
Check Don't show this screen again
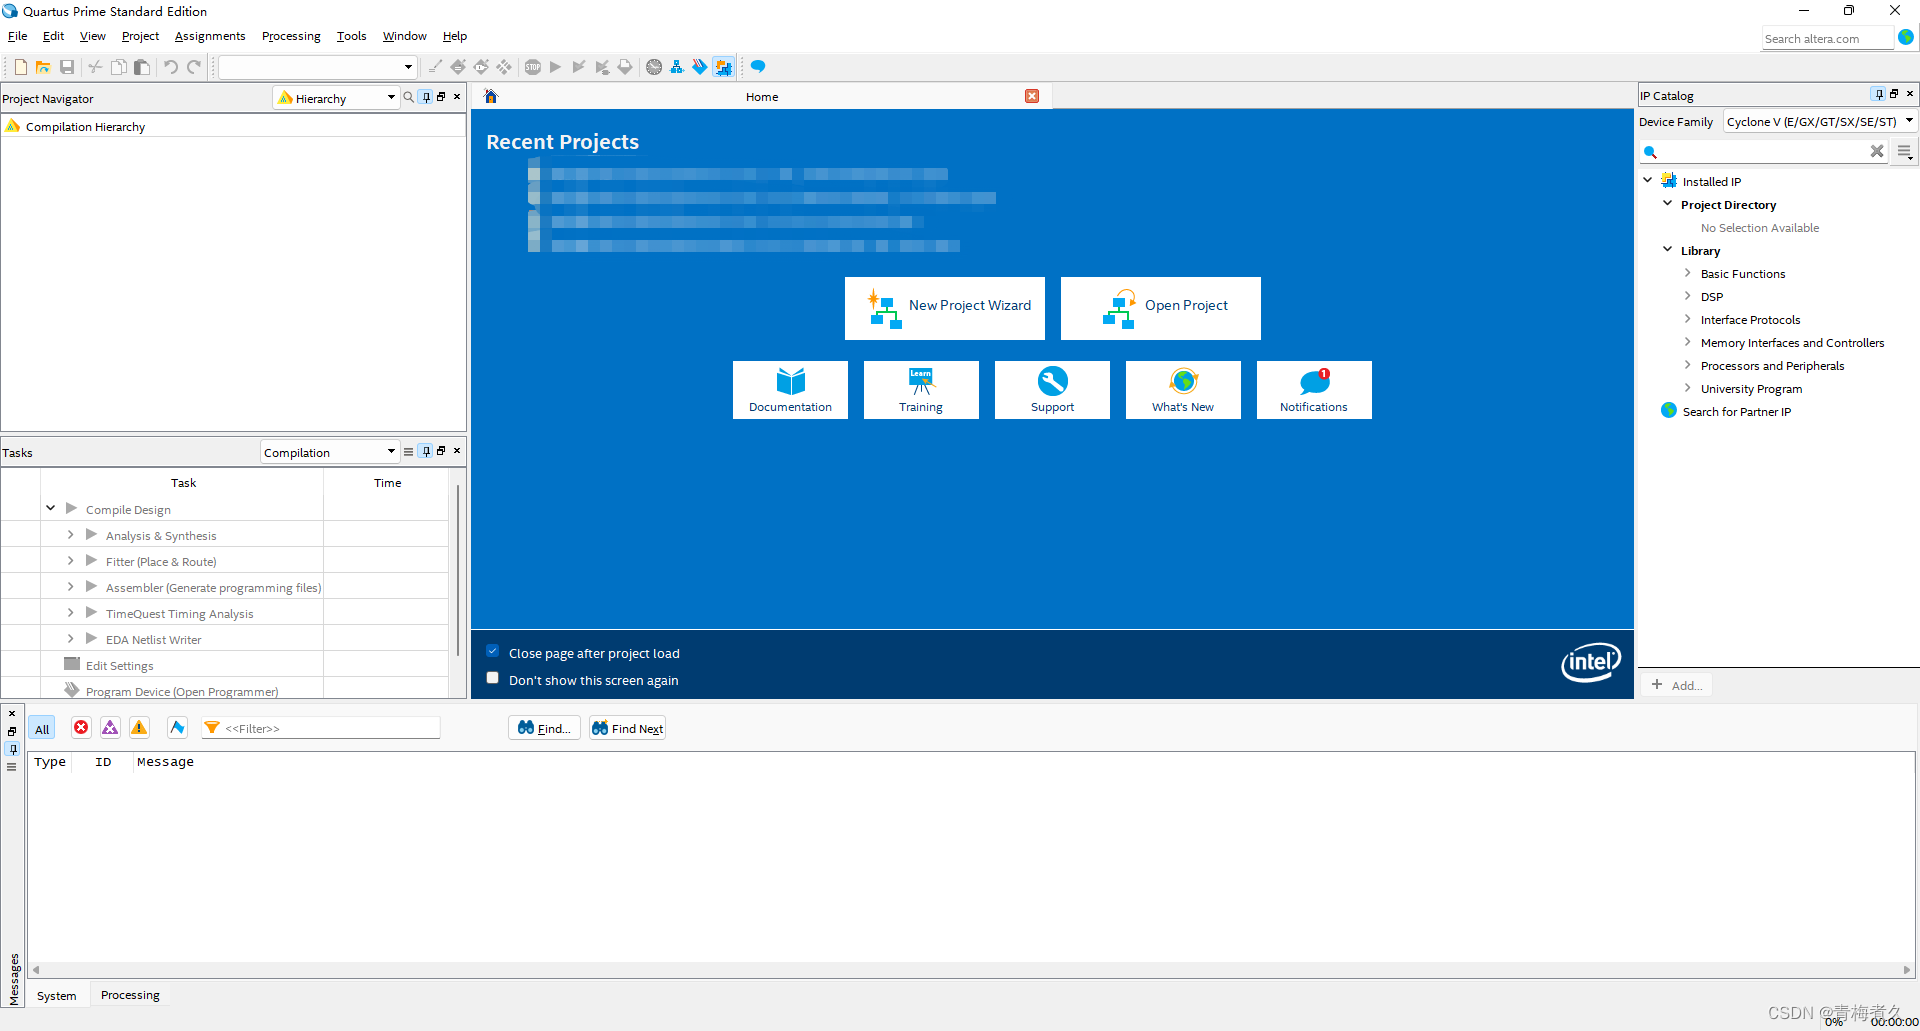pyautogui.click(x=493, y=678)
